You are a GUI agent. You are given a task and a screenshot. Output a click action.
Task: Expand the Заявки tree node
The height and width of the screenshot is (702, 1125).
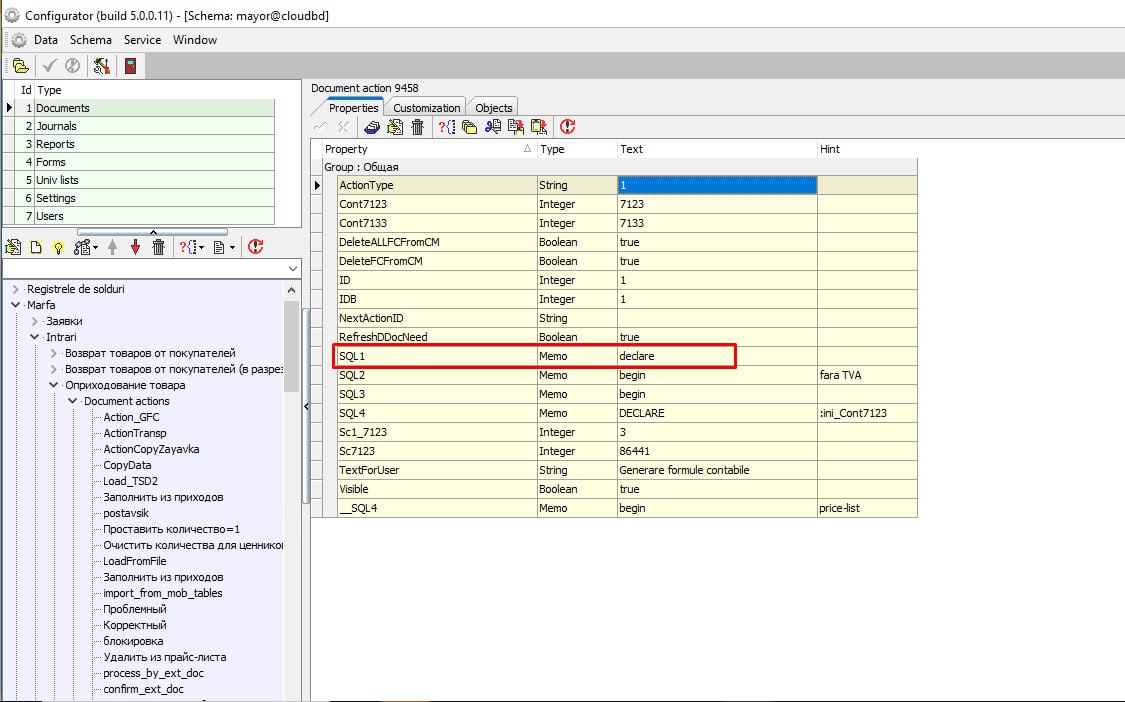pos(34,322)
